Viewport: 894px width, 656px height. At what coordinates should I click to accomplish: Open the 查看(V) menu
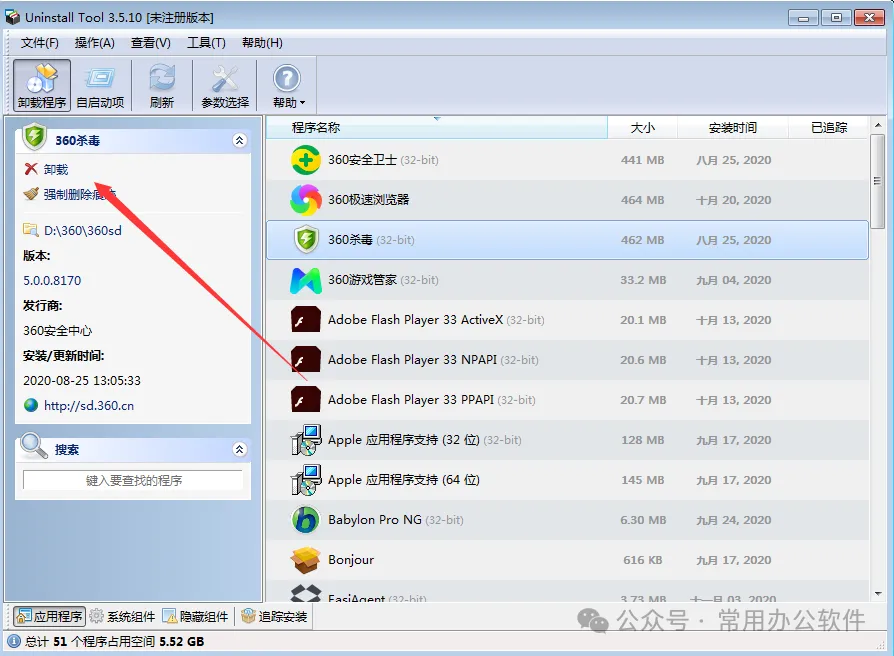point(151,43)
